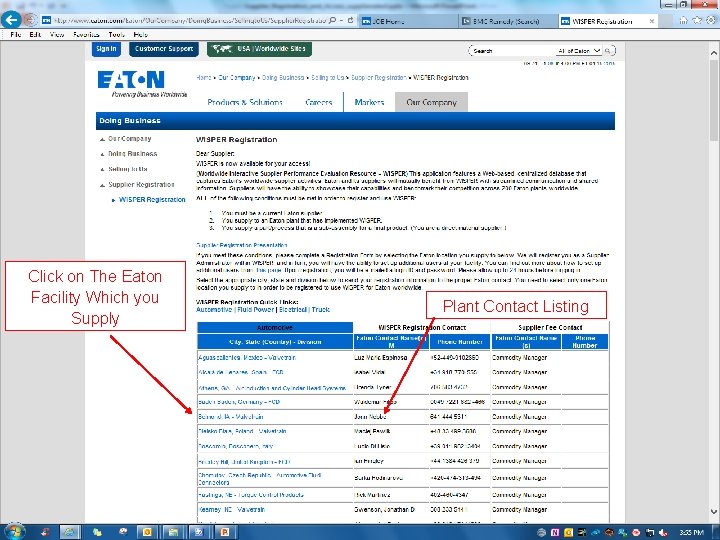Click the WISPER Registration sidebar link

(x=152, y=200)
